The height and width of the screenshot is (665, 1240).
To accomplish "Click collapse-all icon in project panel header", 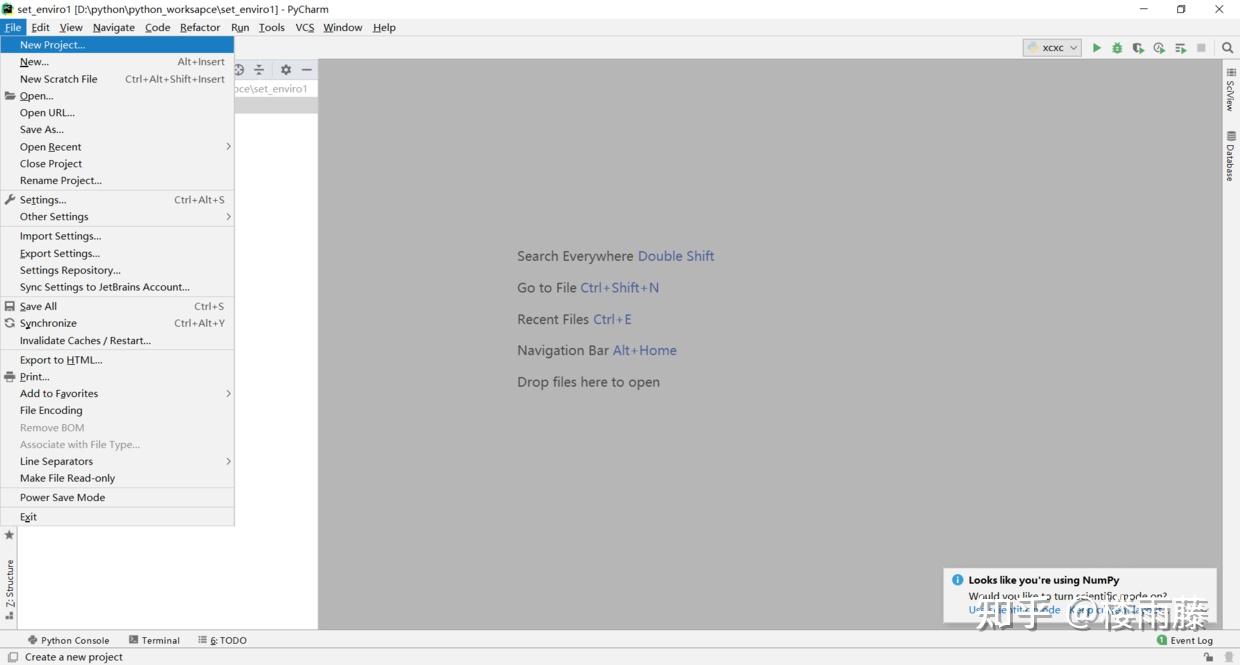I will (x=259, y=70).
